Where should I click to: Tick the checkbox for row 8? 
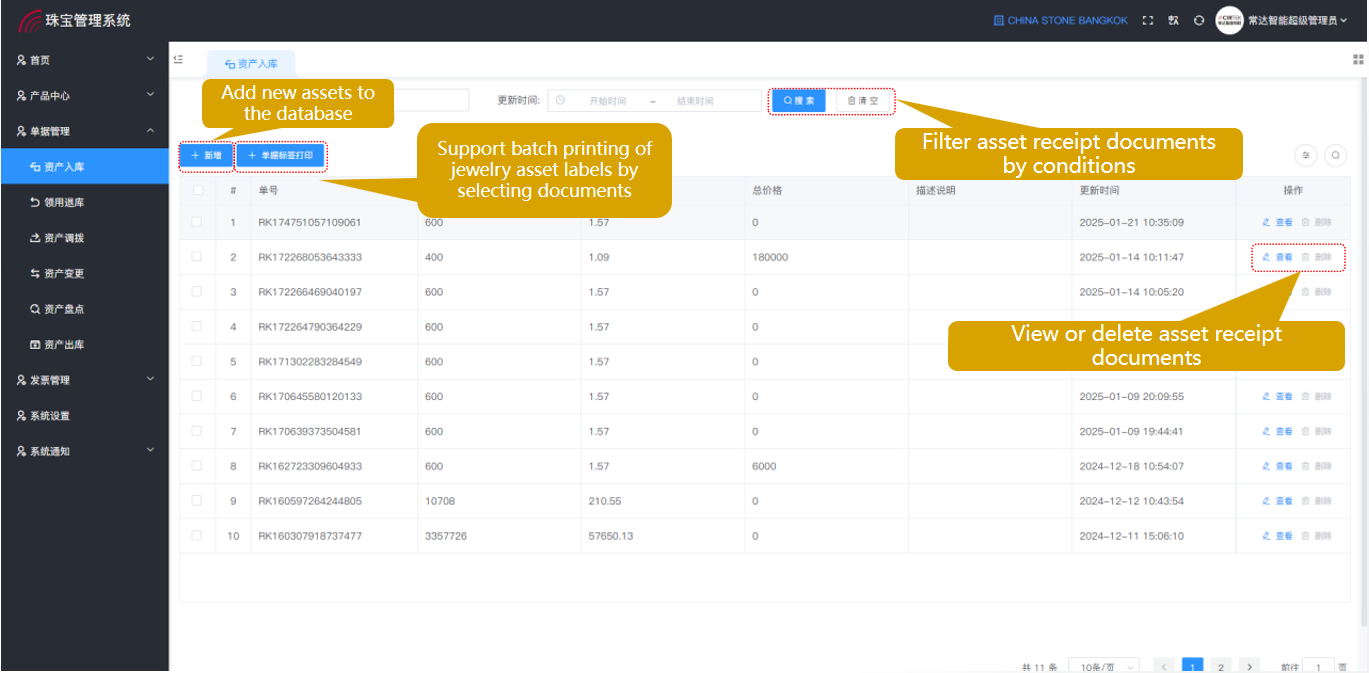point(197,466)
